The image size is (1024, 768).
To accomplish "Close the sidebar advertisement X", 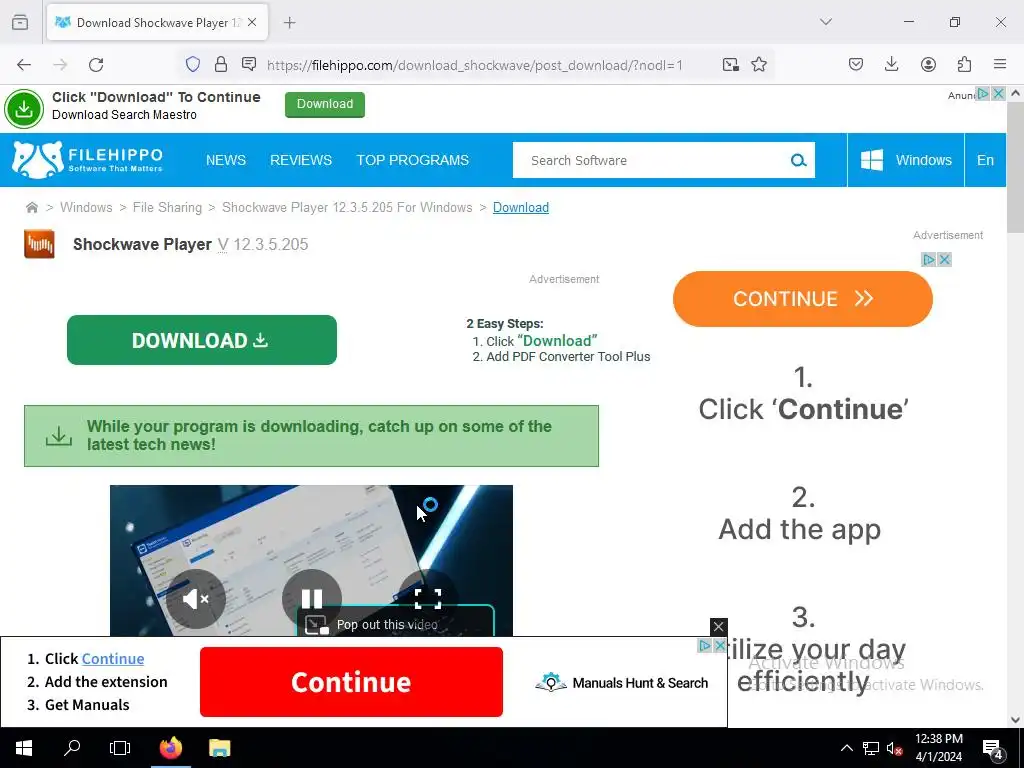I will [x=944, y=260].
